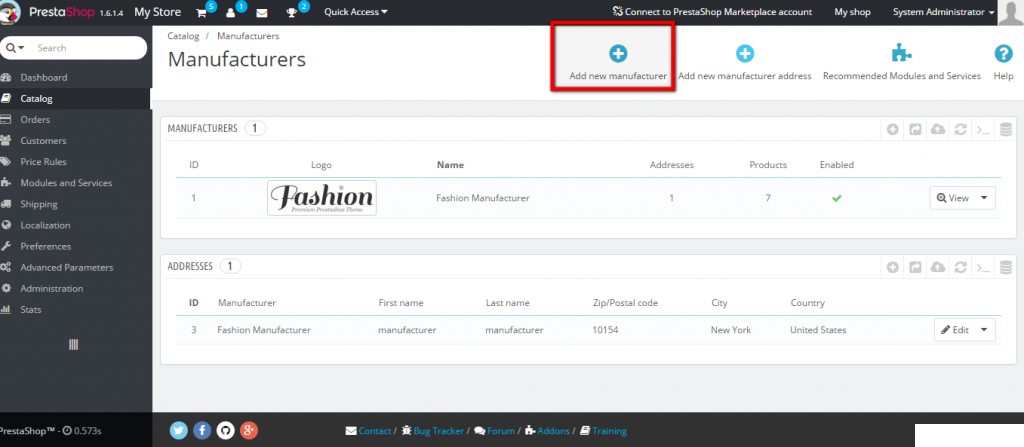Open Forum link in footer
This screenshot has height=447, width=1024.
point(495,431)
